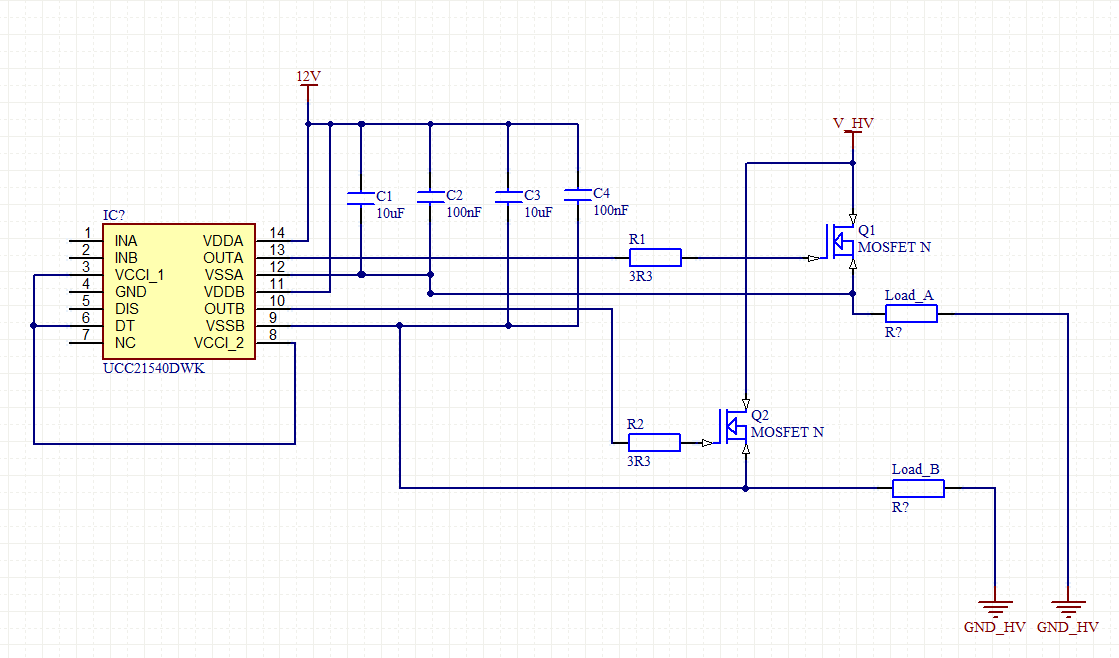
Task: Click the R2 designator label
Action: tap(635, 425)
